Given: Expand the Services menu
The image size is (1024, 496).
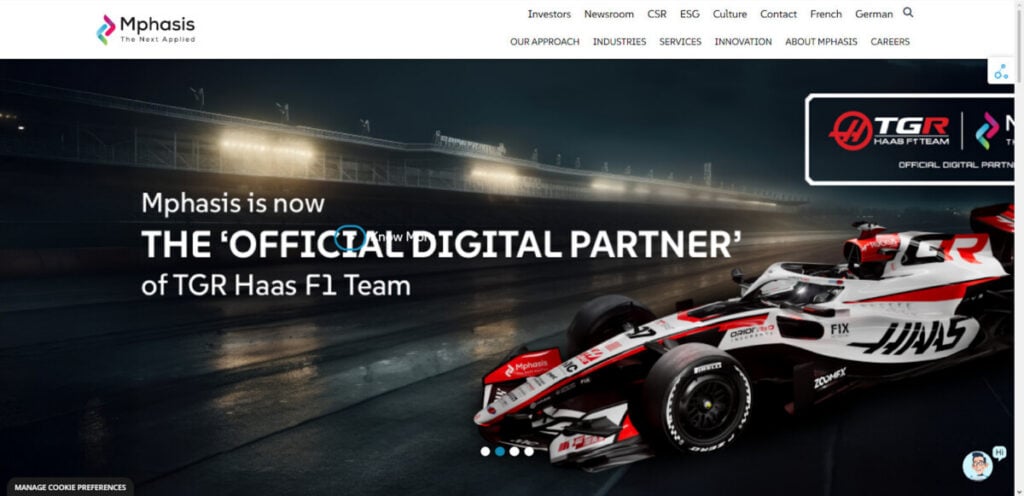Looking at the screenshot, I should point(680,42).
